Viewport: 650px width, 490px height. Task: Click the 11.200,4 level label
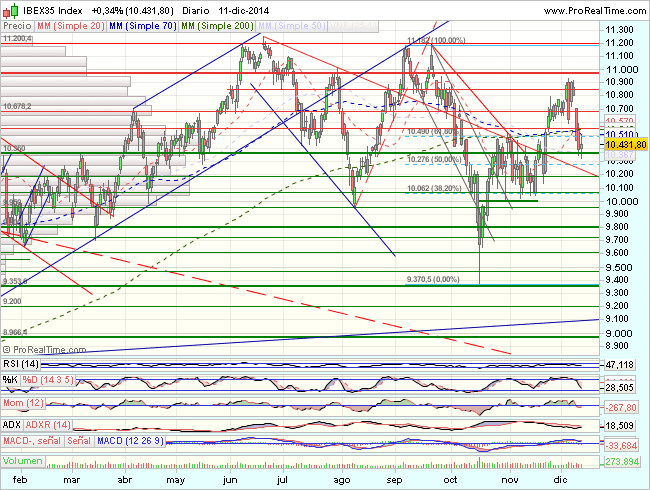coord(17,39)
